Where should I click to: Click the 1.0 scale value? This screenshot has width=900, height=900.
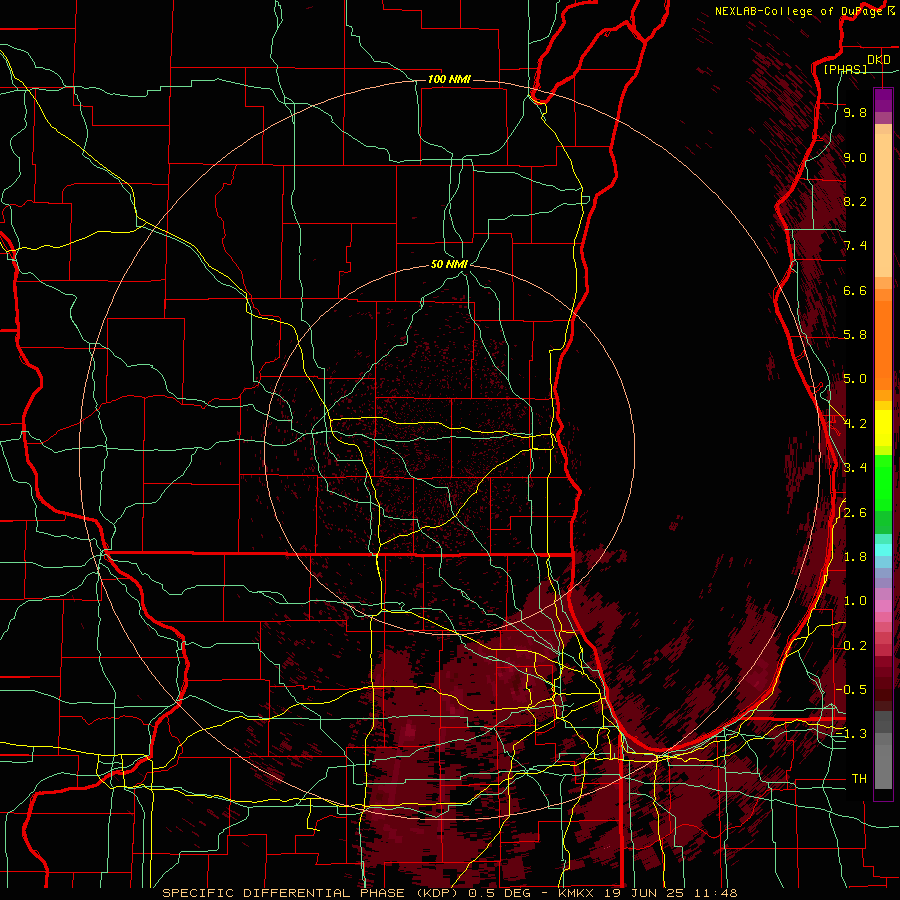pos(855,601)
